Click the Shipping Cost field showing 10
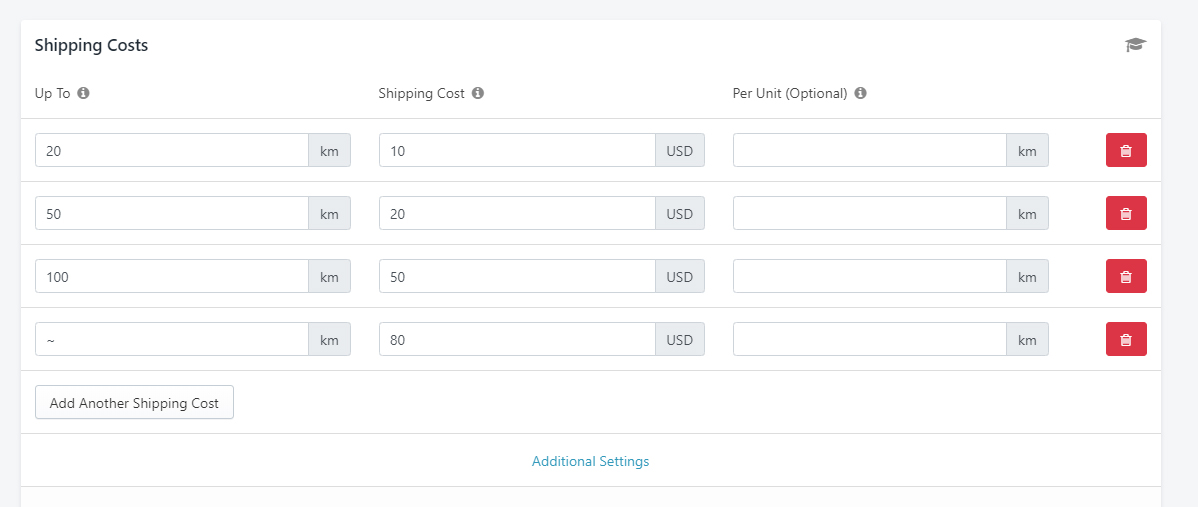1198x507 pixels. (x=516, y=150)
